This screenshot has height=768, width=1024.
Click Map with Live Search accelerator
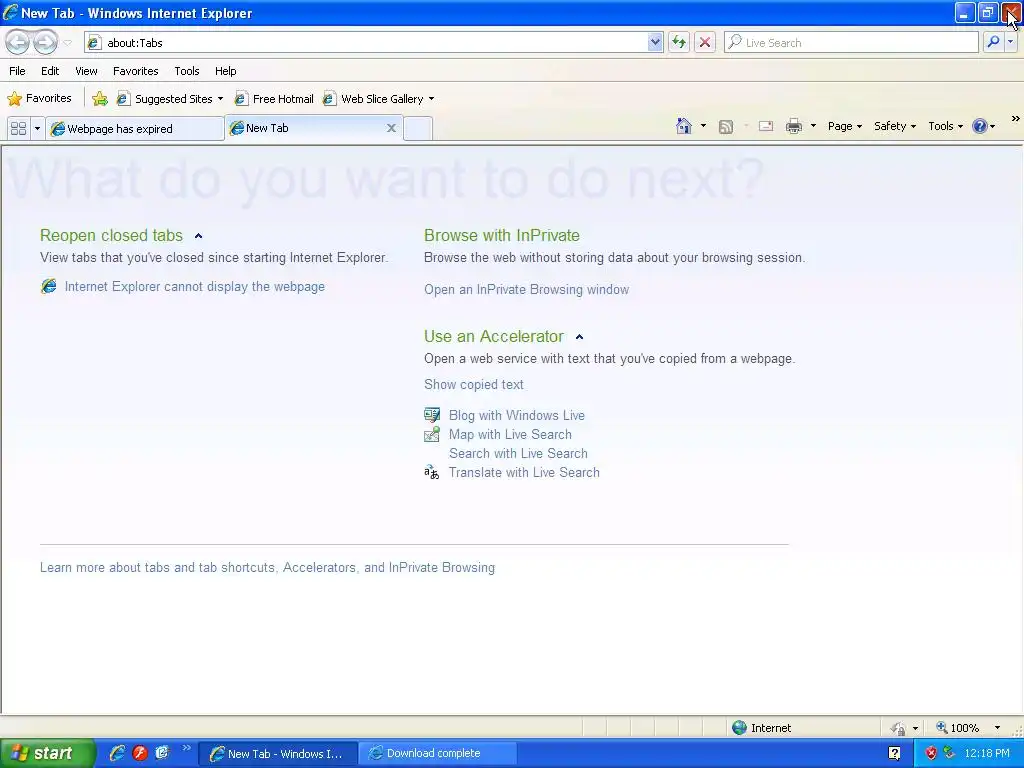tap(509, 434)
